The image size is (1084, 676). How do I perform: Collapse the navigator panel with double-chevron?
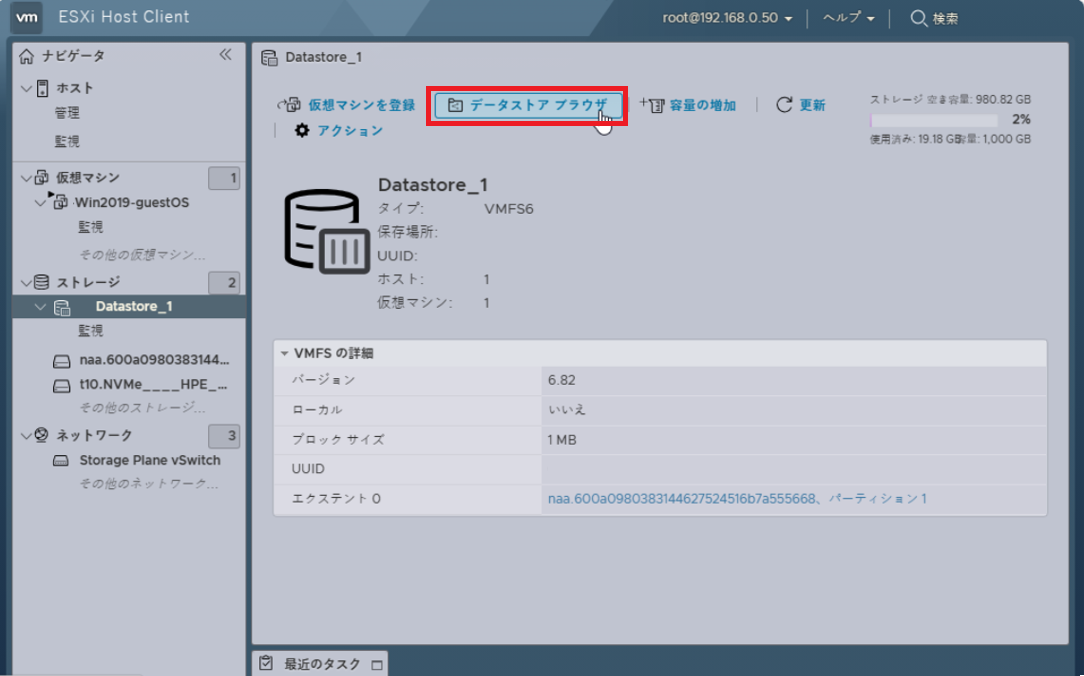(x=225, y=55)
